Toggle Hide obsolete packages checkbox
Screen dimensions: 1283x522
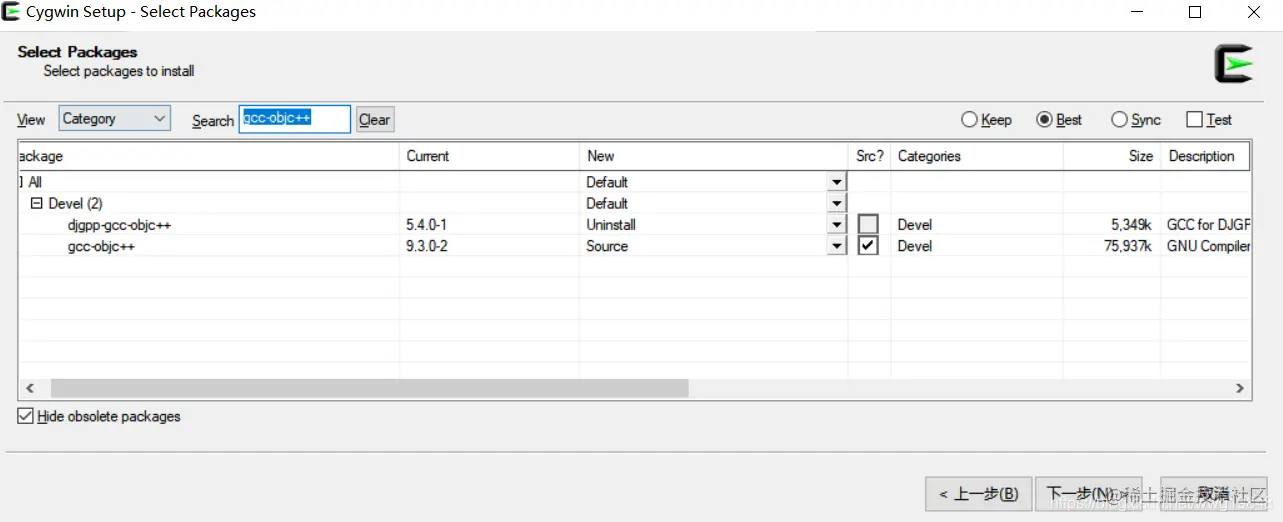point(26,416)
